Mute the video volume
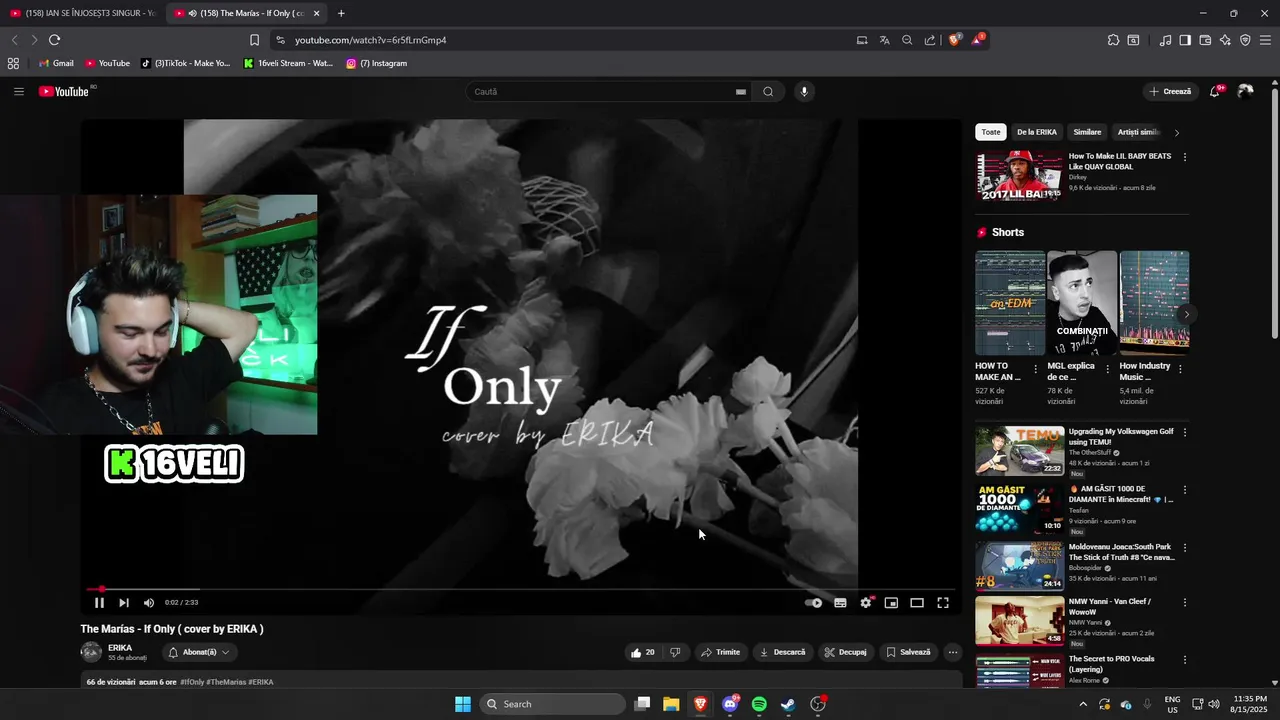The image size is (1280, 720). click(149, 603)
